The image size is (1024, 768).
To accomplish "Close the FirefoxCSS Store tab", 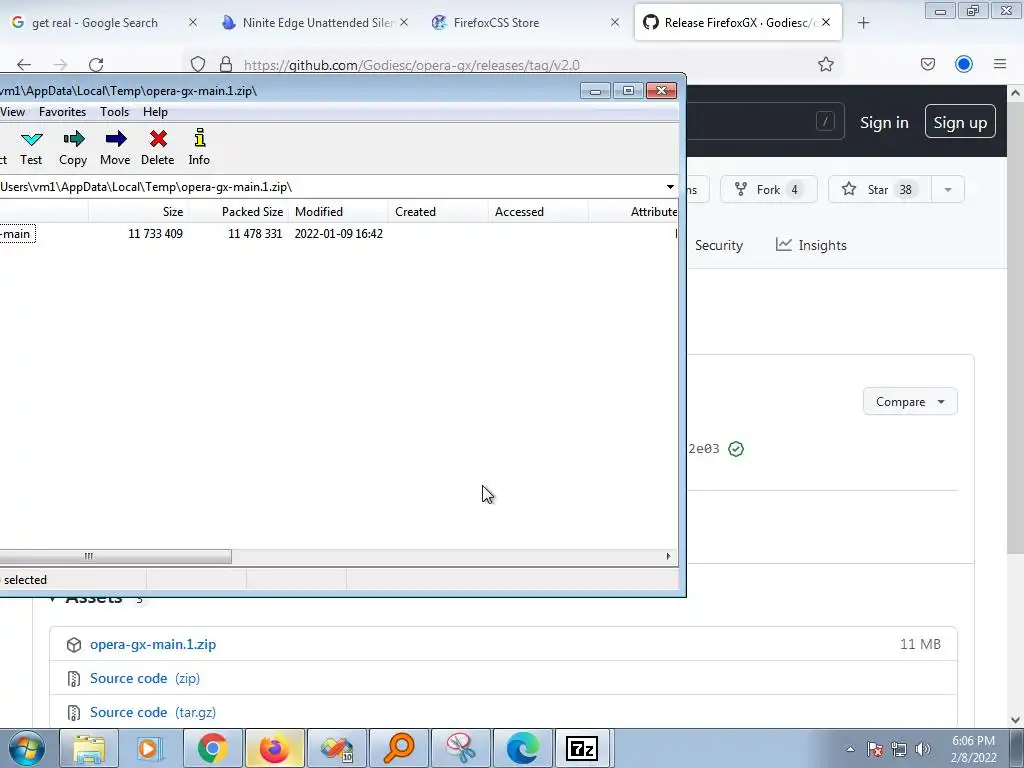I will (x=615, y=23).
